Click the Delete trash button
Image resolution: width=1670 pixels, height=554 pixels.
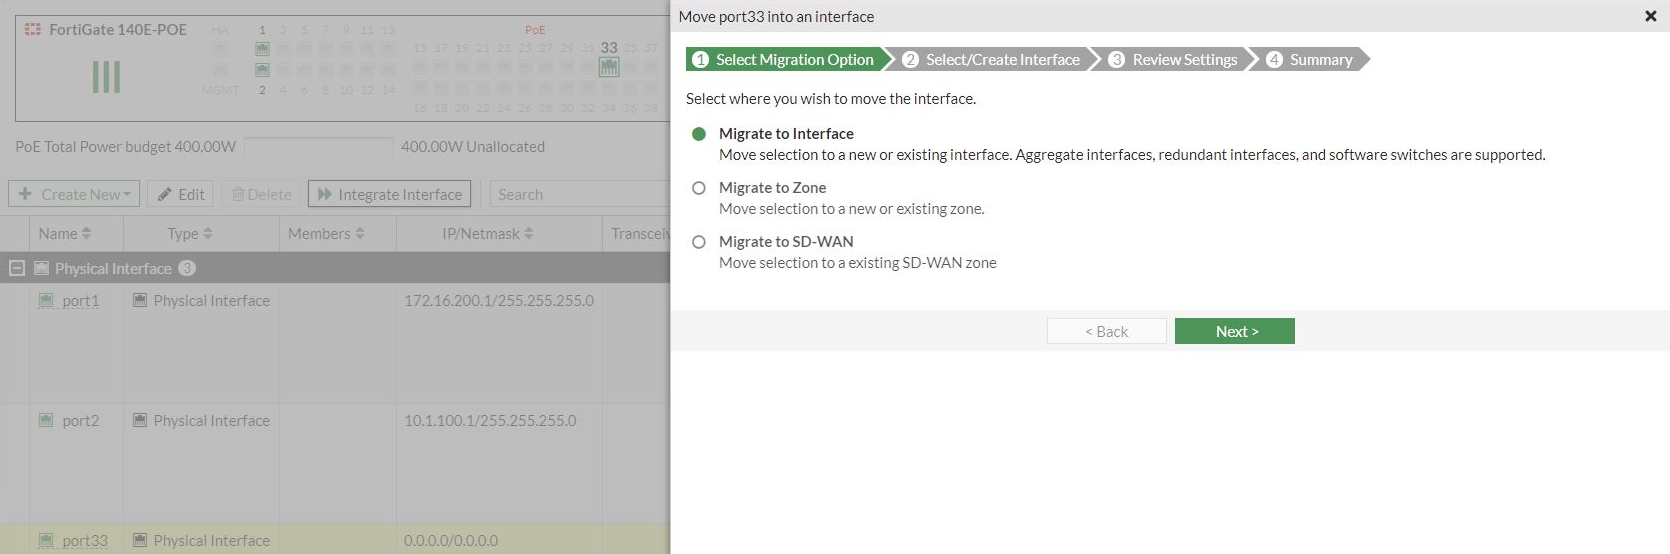[x=261, y=194]
